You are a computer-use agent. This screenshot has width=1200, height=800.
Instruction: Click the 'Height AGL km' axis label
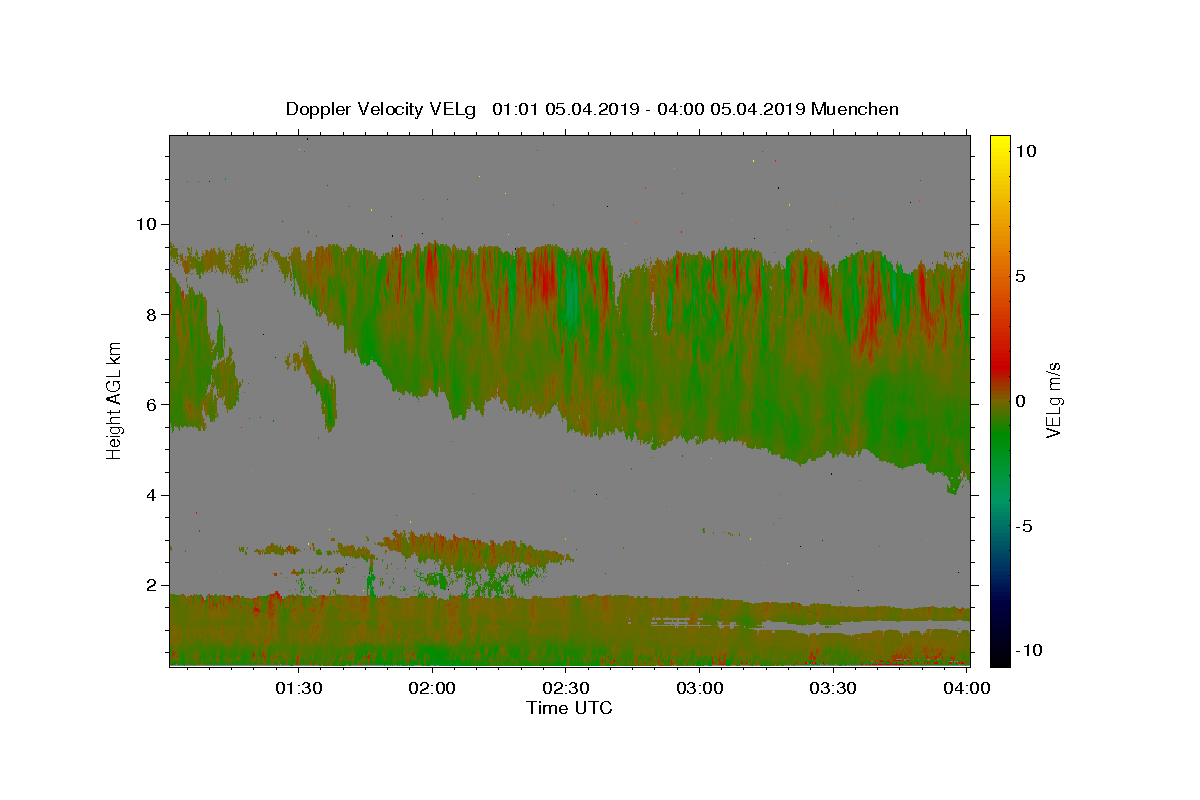click(114, 400)
